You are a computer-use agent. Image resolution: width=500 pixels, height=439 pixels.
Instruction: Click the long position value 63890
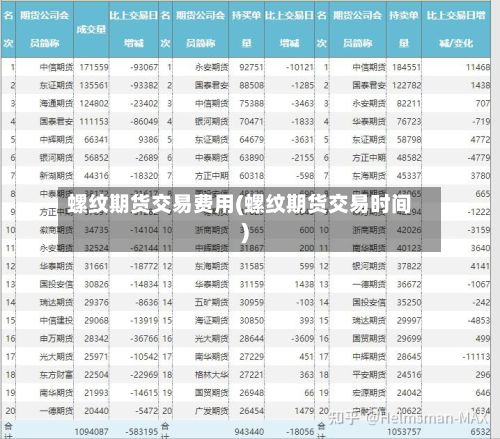point(251,157)
